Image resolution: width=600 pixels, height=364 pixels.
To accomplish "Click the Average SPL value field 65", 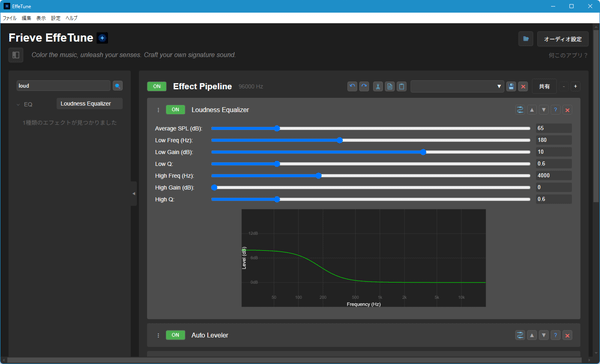I will tap(553, 128).
